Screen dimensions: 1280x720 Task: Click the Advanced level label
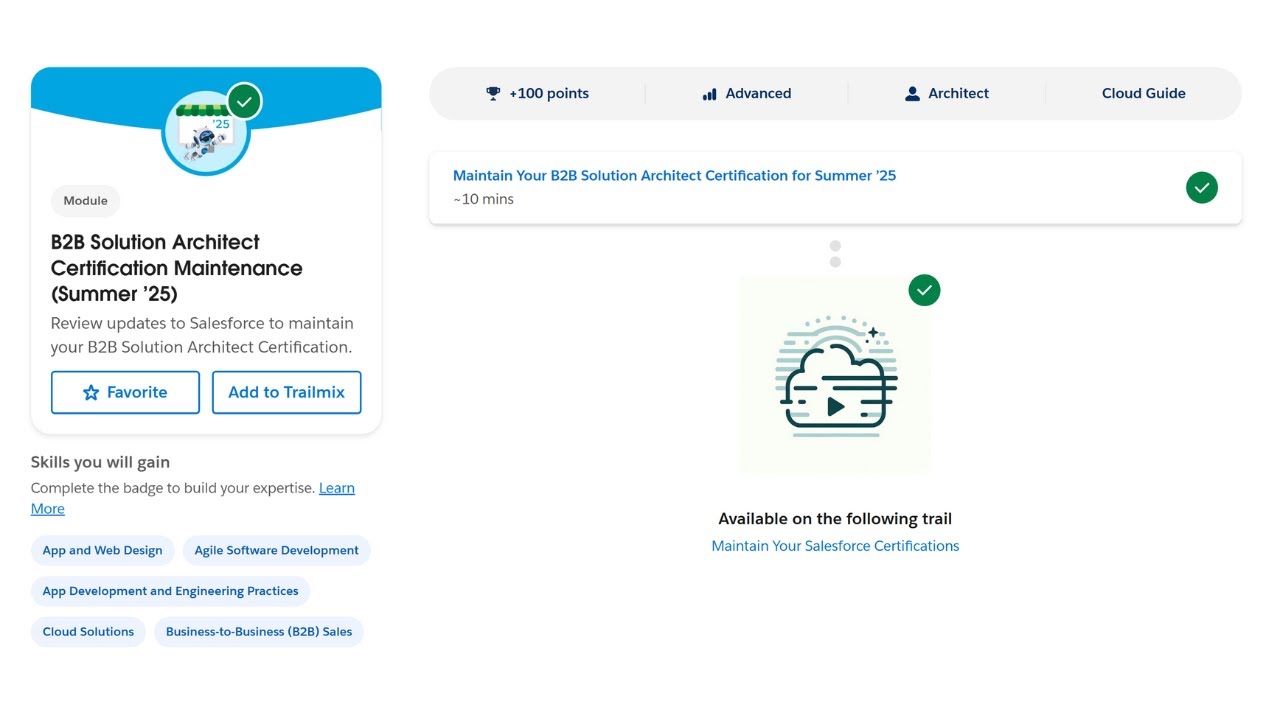758,93
